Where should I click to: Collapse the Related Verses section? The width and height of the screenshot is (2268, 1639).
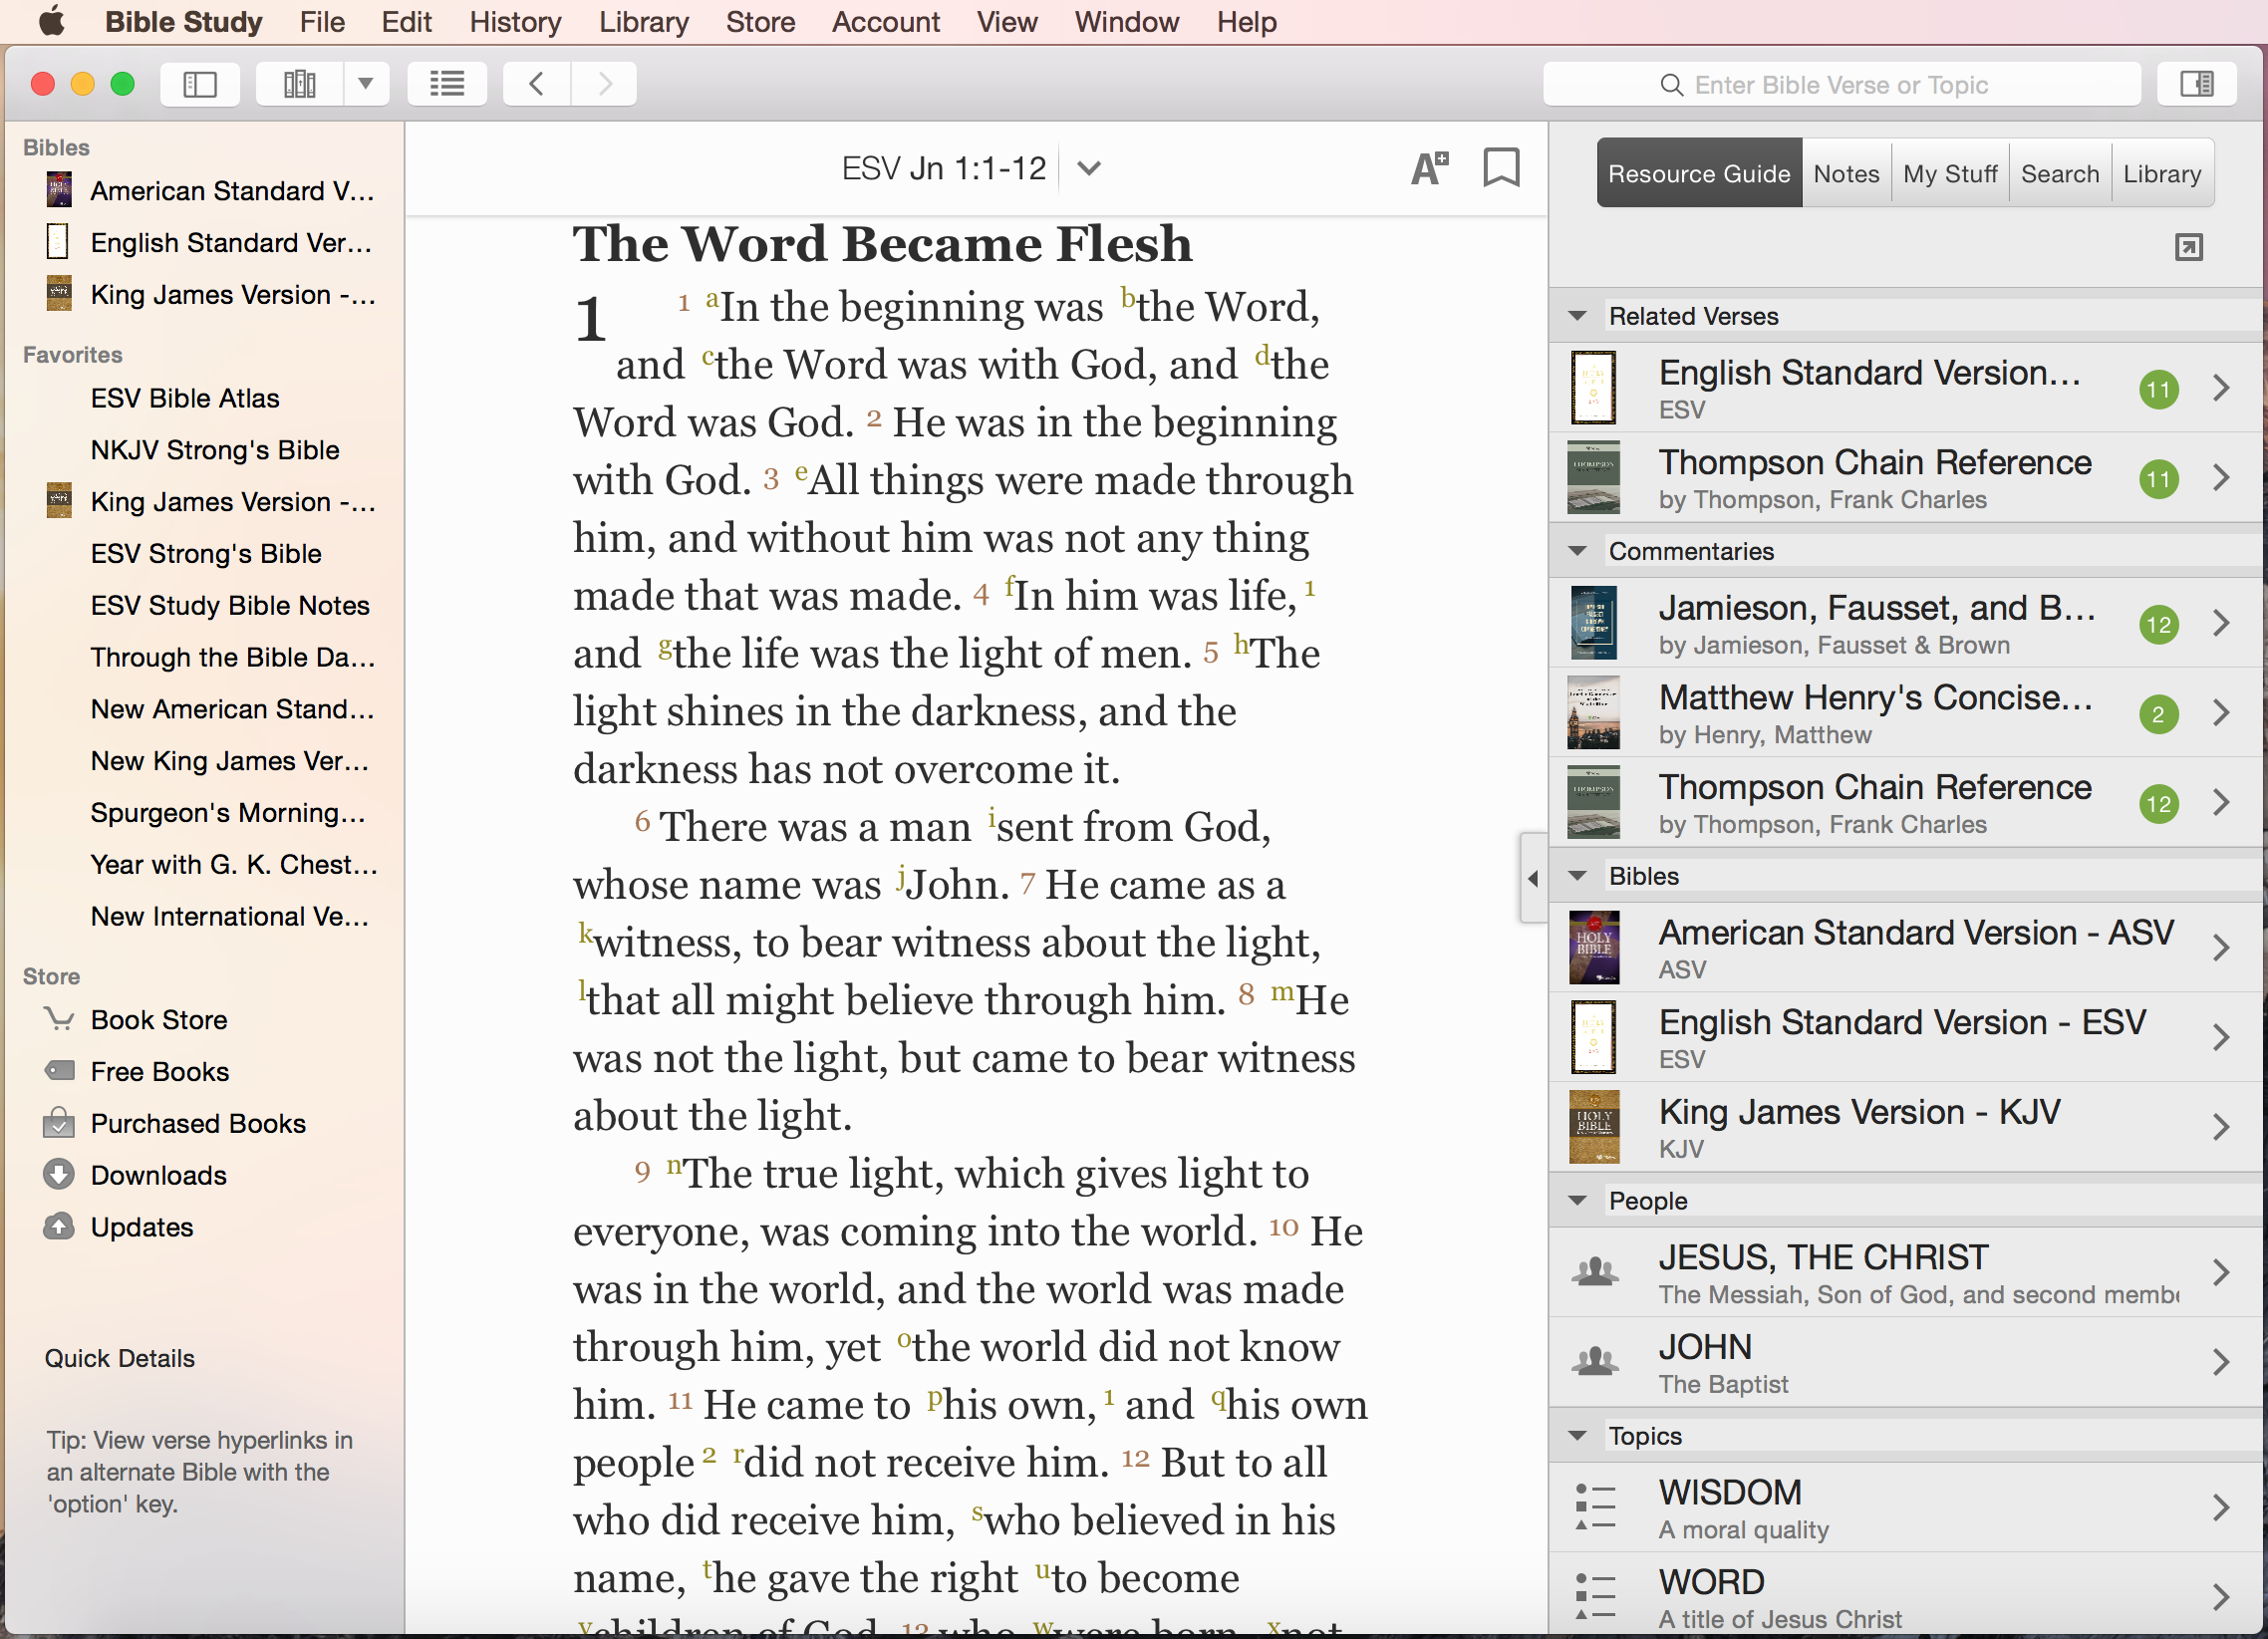tap(1577, 316)
